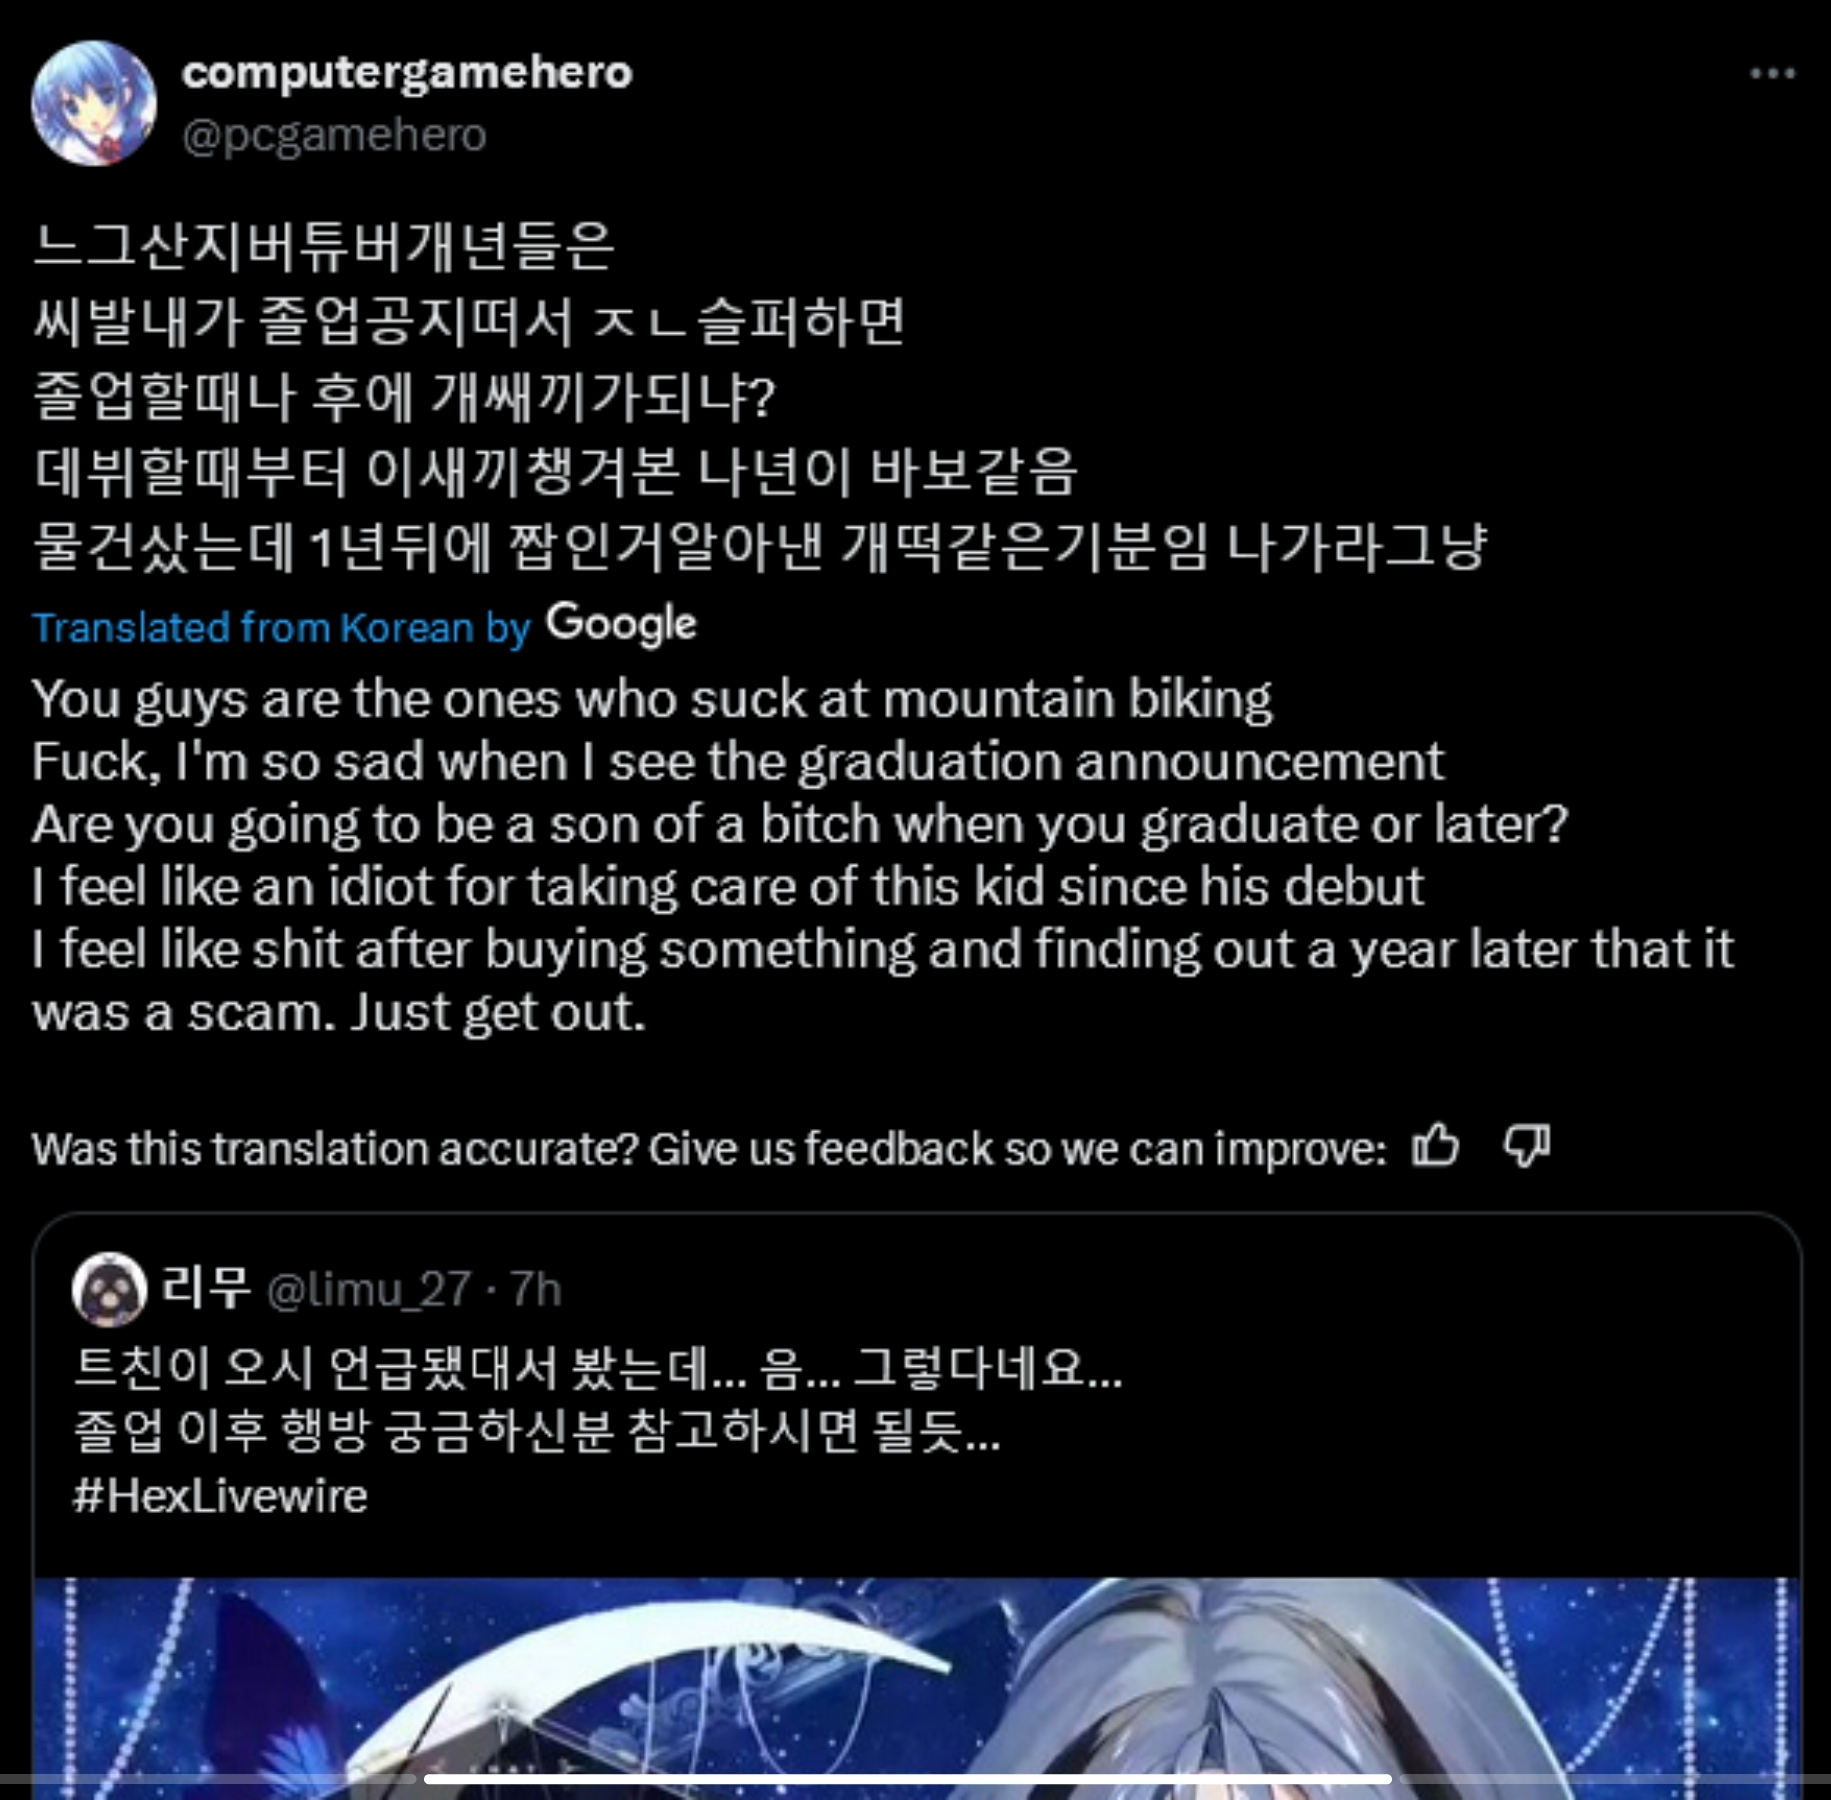1831x1800 pixels.
Task: Click the thumbs down feedback icon
Action: pyautogui.click(x=1526, y=1146)
